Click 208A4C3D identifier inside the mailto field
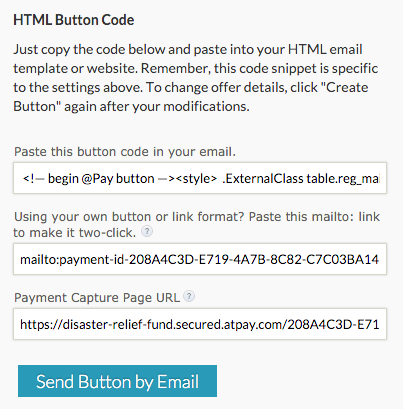403x409 pixels. click(161, 259)
